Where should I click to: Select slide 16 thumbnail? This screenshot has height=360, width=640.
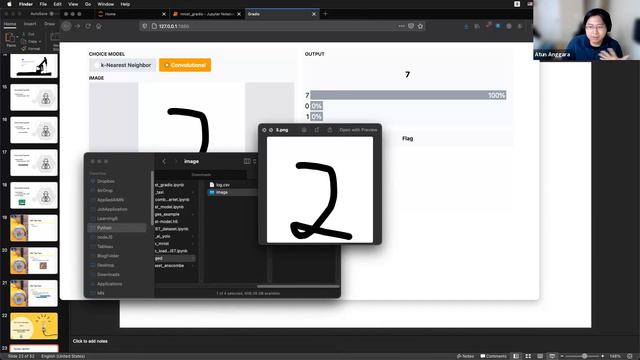click(x=34, y=130)
